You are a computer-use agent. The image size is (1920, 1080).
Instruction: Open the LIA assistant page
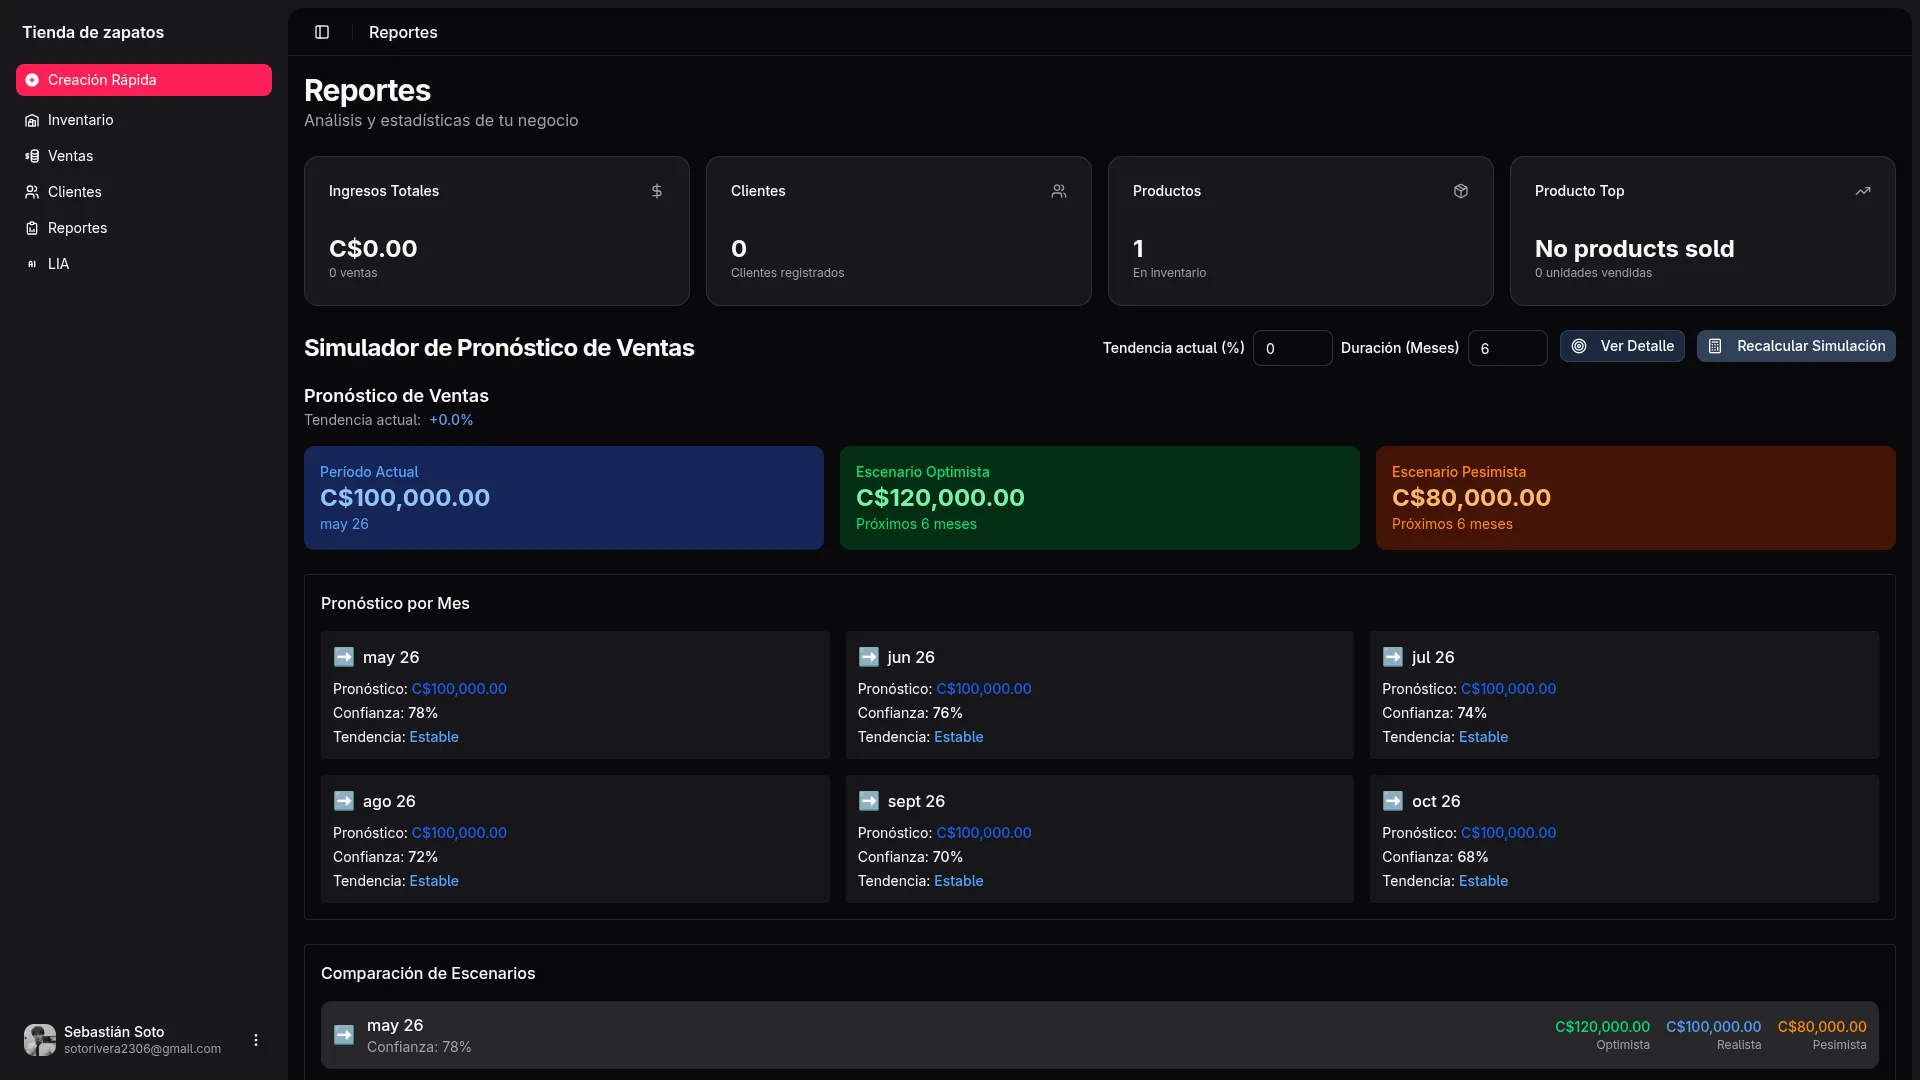pyautogui.click(x=144, y=264)
